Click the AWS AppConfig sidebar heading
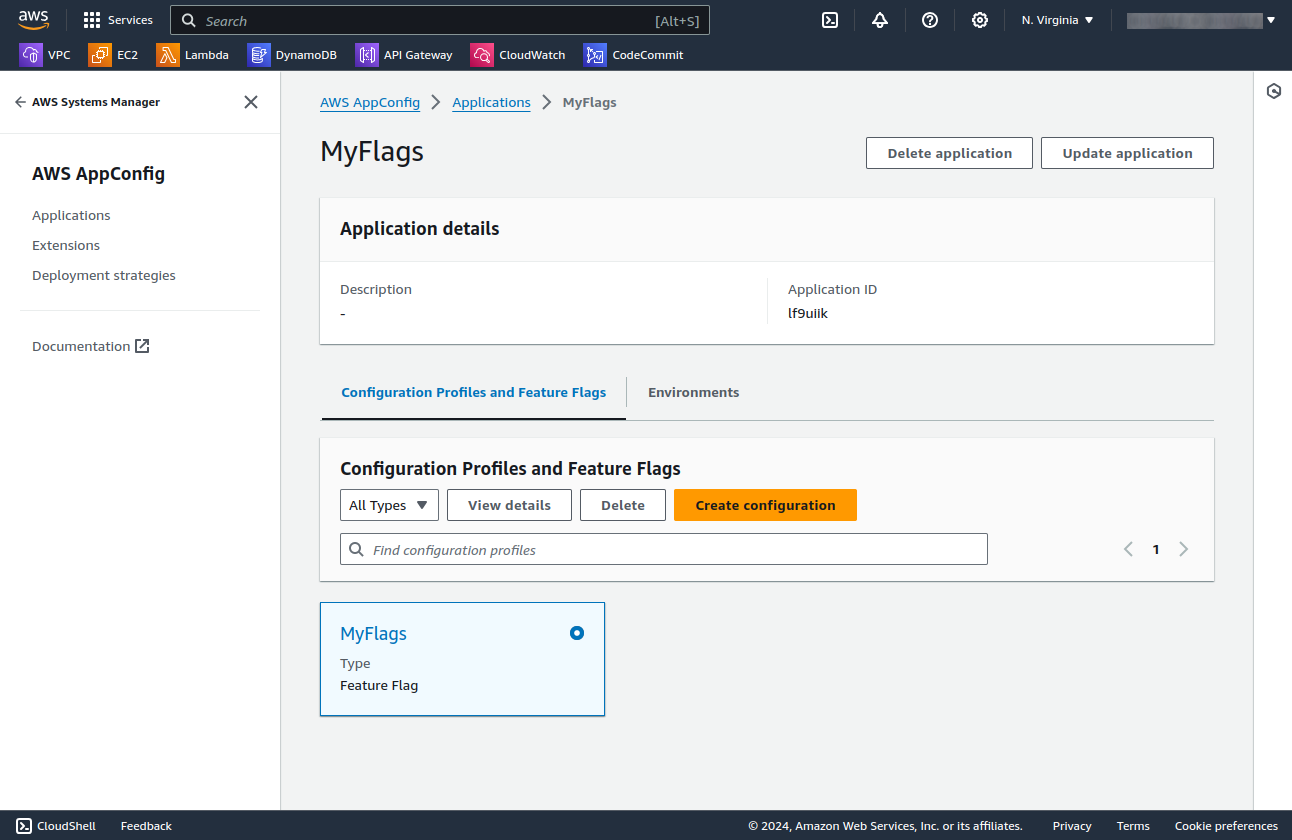This screenshot has height=840, width=1292. (x=98, y=174)
